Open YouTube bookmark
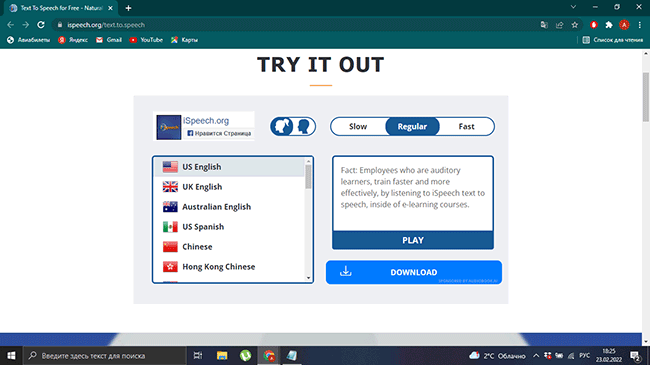Screen dimensions: 650x365 pos(146,40)
